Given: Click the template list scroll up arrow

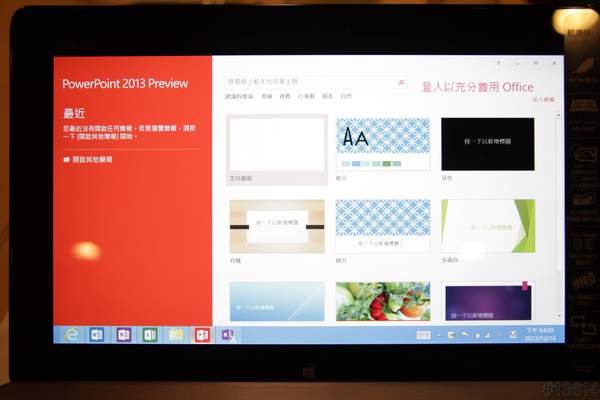Looking at the screenshot, I should (558, 115).
